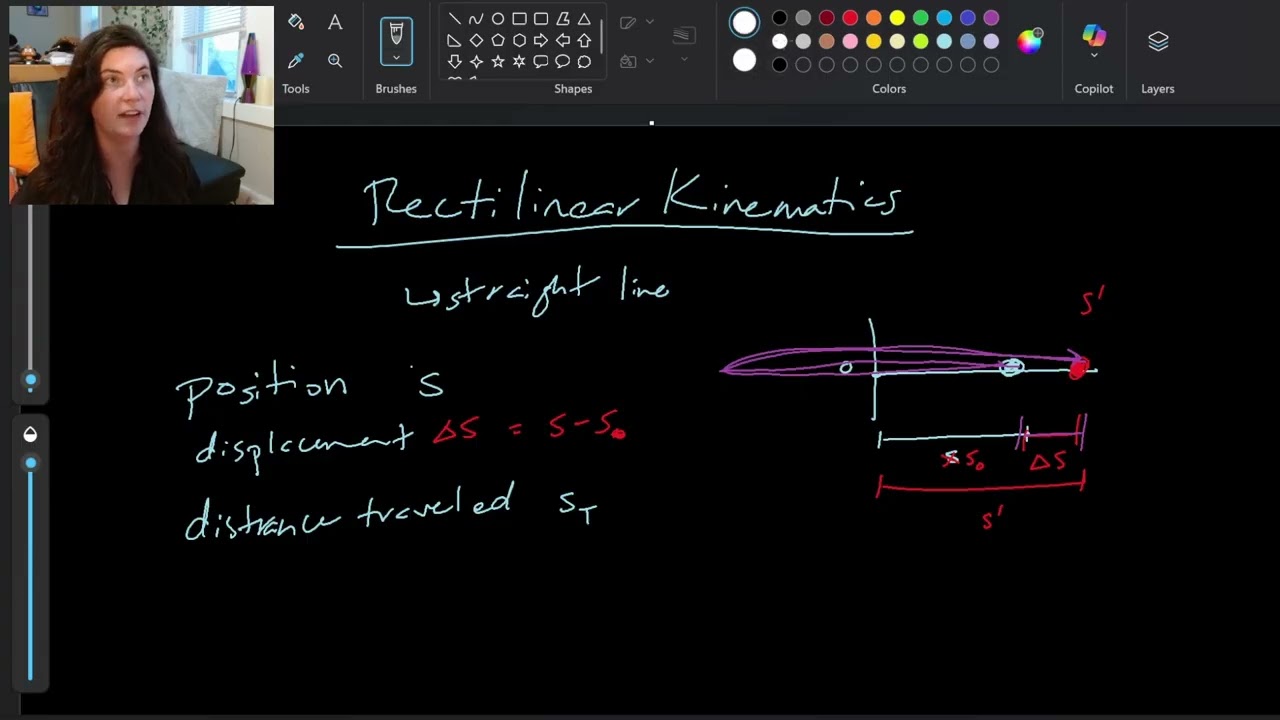Choose the Triangle shape
1280x720 pixels.
(x=584, y=19)
